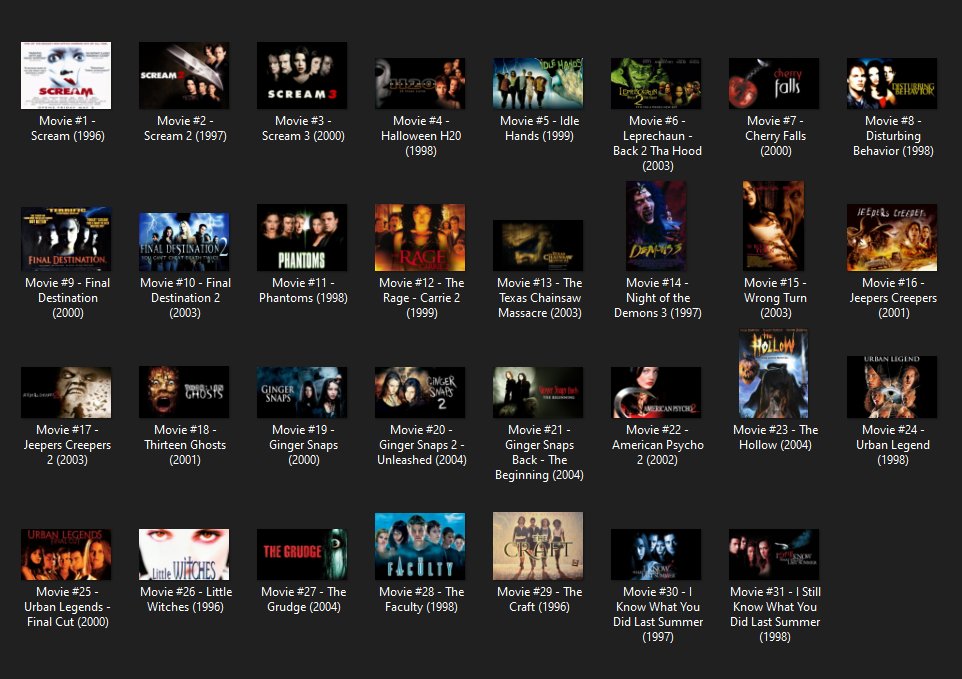Click the label "Movie #1 - Scream (1996)"
This screenshot has width=962, height=679.
(67, 128)
